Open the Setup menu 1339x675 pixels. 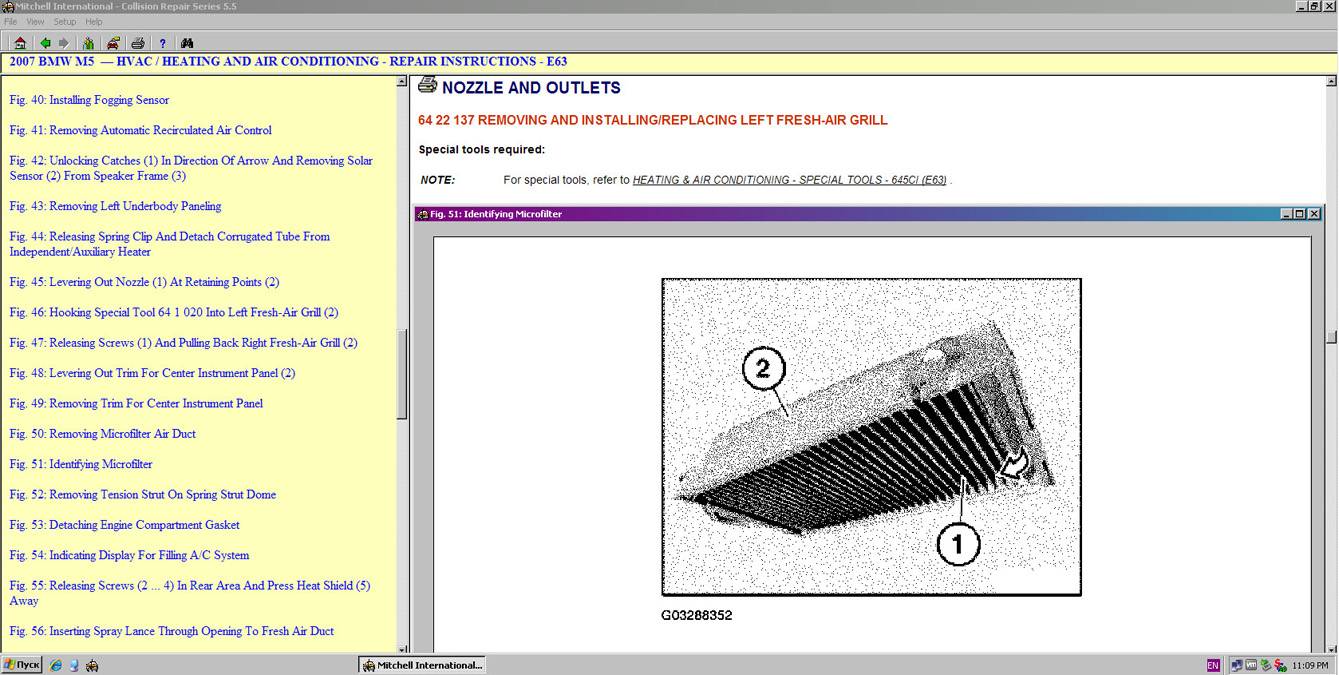pos(64,21)
